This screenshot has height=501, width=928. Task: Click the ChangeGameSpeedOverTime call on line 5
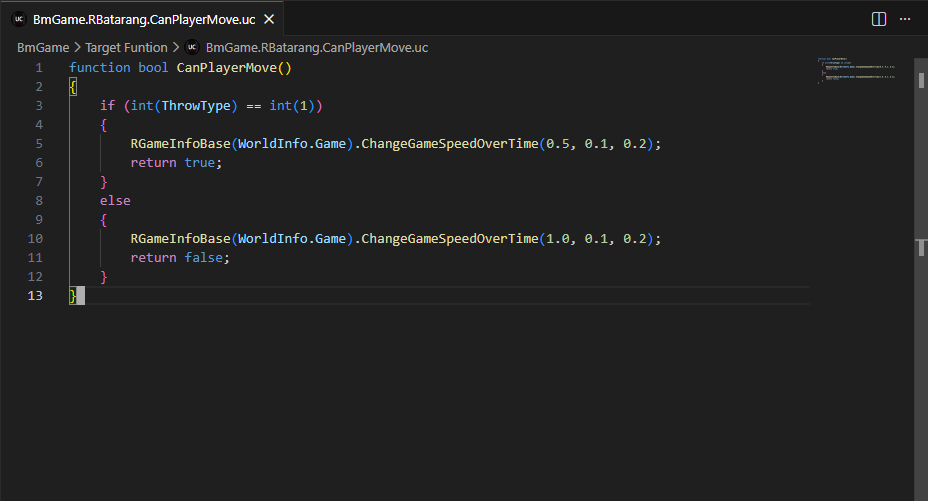(x=450, y=144)
